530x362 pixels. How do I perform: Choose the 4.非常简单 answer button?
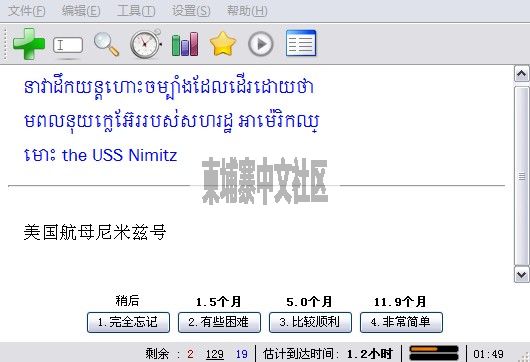(401, 322)
